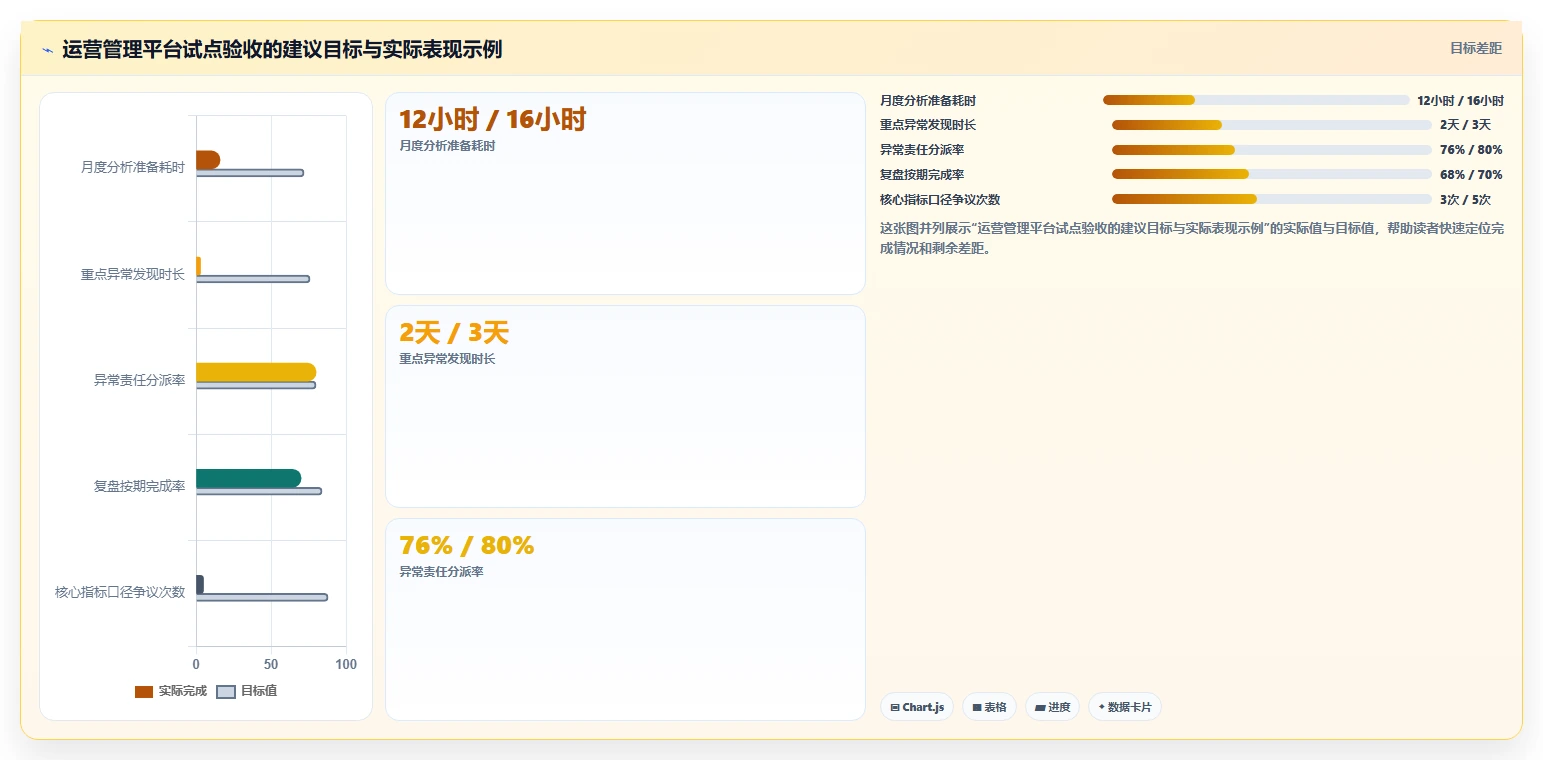
Task: Click the x-axis tick label 50
Action: click(271, 664)
